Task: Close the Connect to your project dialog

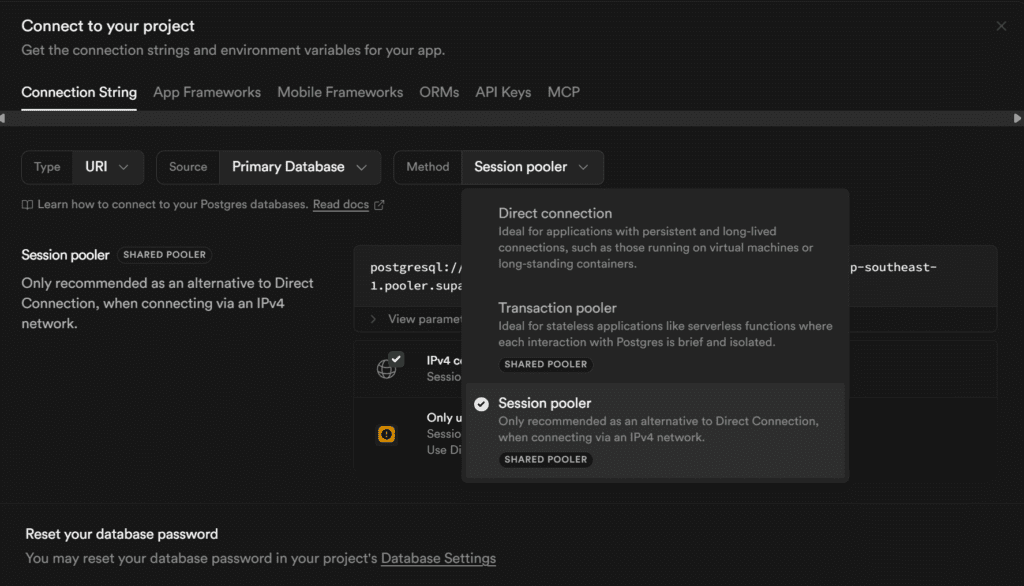Action: click(1001, 26)
